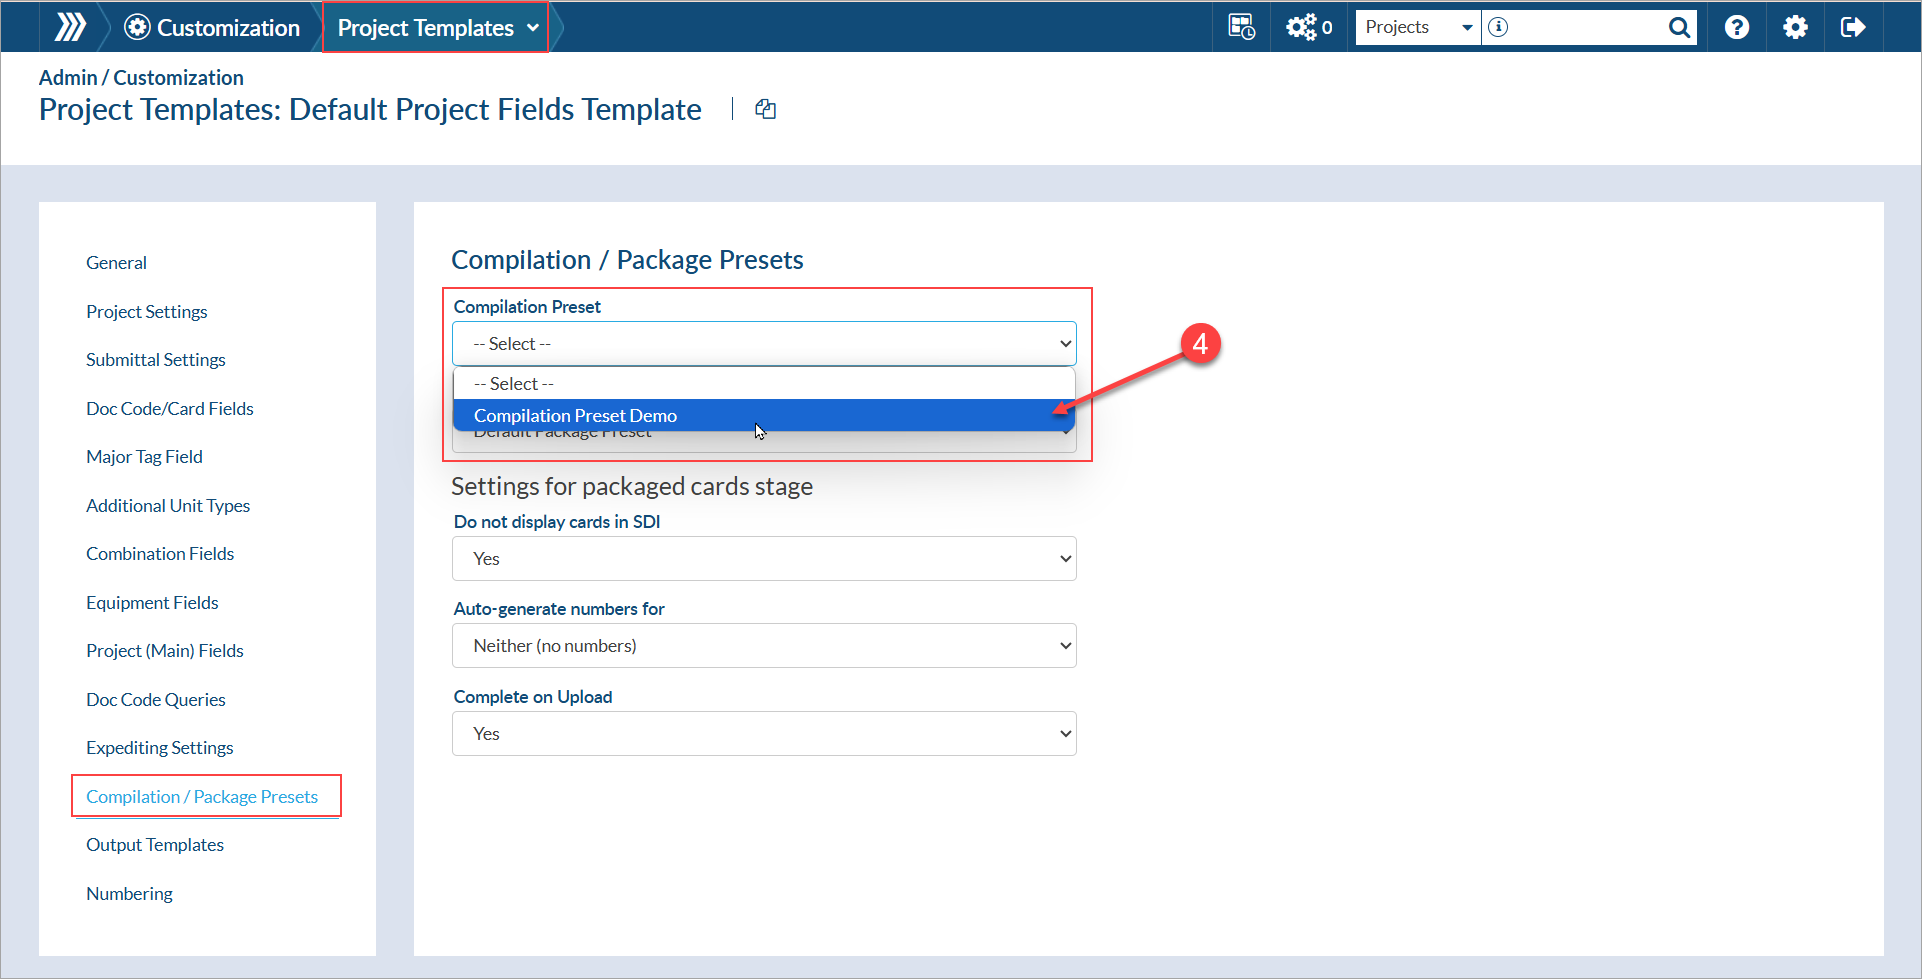Click the logout arrow icon
The width and height of the screenshot is (1922, 979).
click(1852, 27)
